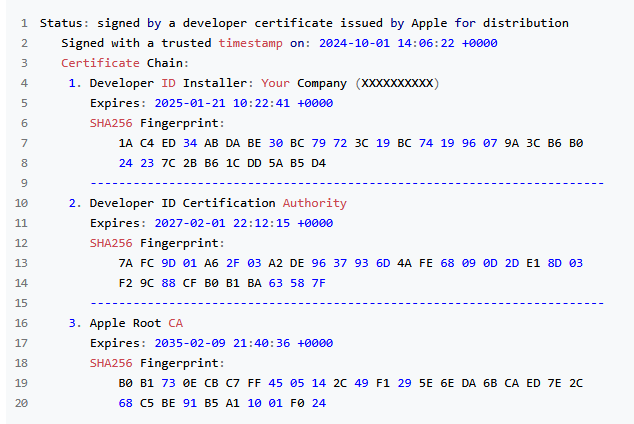Click the line 1 Status text
The width and height of the screenshot is (634, 424).
304,23
